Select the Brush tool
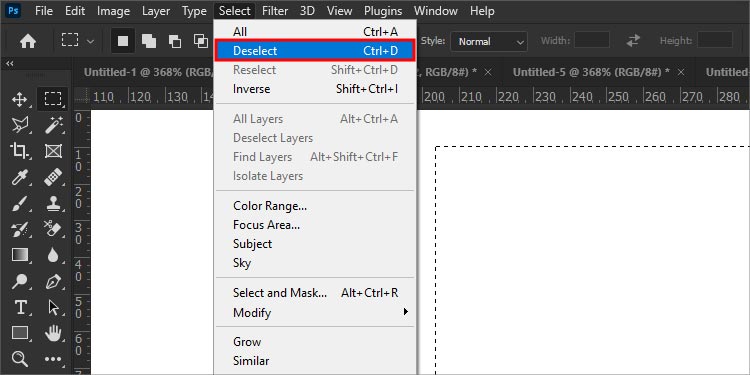This screenshot has height=375, width=750. [x=20, y=204]
